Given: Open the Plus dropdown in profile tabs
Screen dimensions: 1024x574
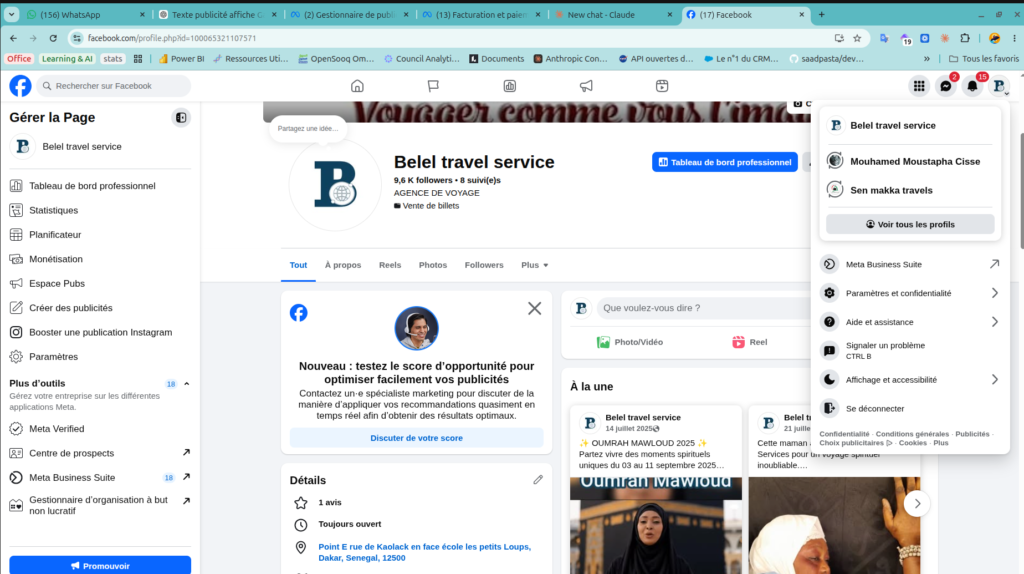Looking at the screenshot, I should pyautogui.click(x=534, y=265).
